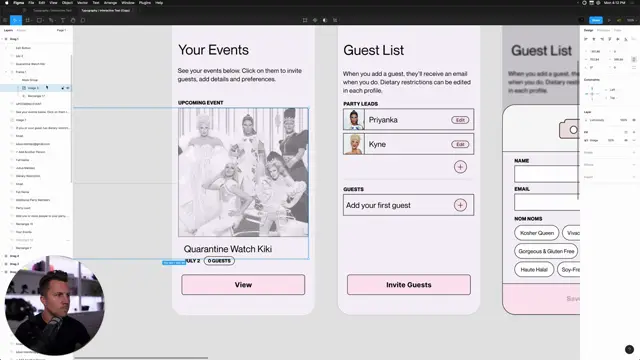
Task: Click the layers panel vertical scrollbar
Action: [x=72, y=118]
